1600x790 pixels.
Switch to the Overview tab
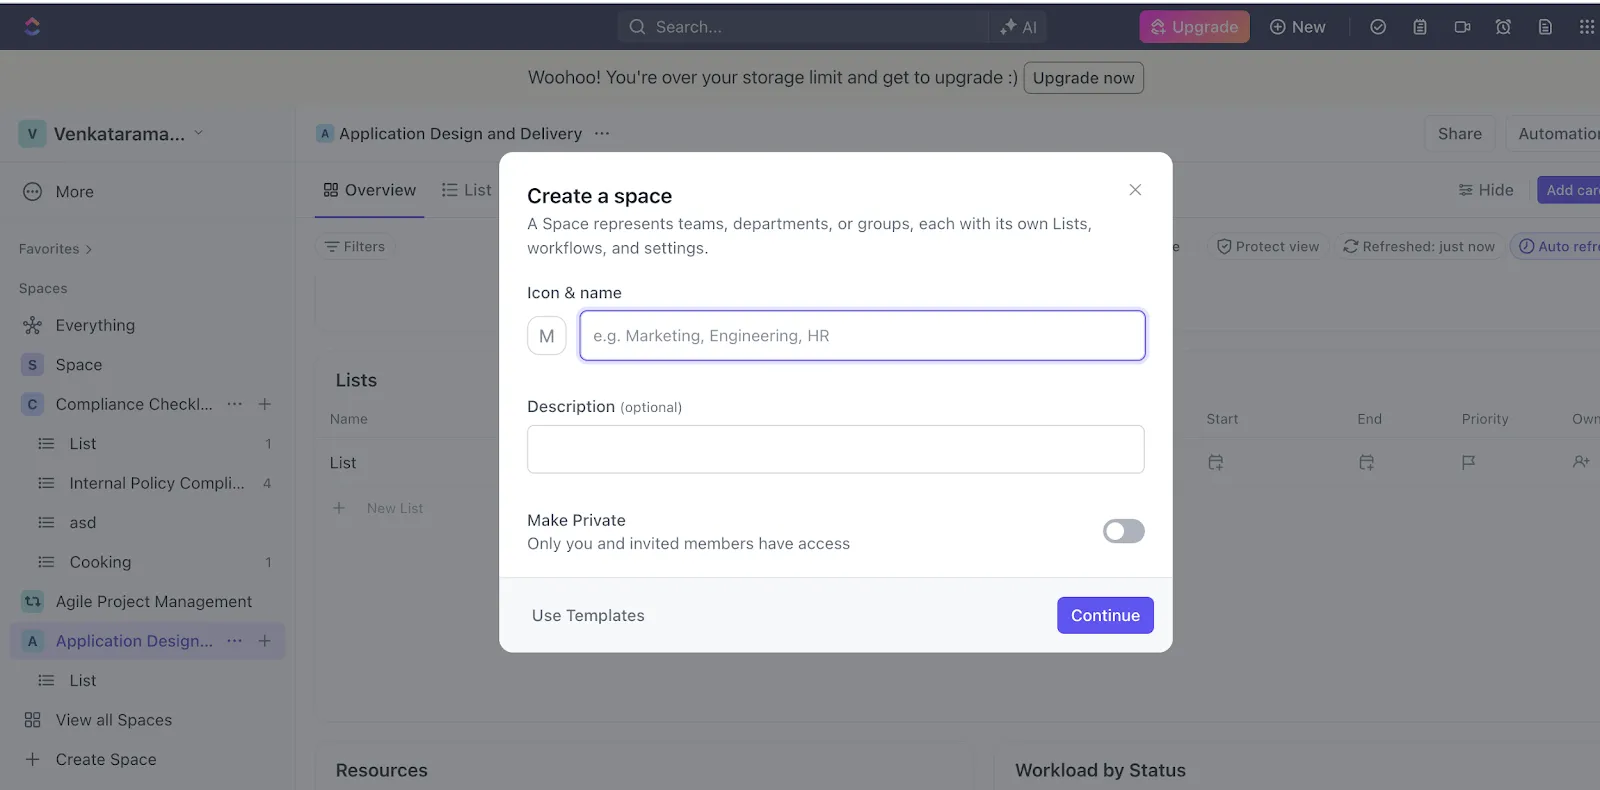[x=370, y=190]
